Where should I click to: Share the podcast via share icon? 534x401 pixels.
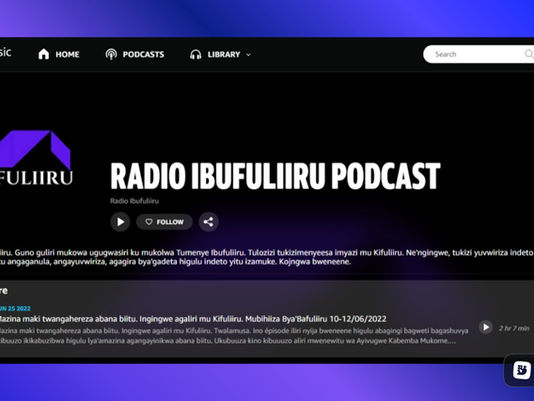click(208, 222)
